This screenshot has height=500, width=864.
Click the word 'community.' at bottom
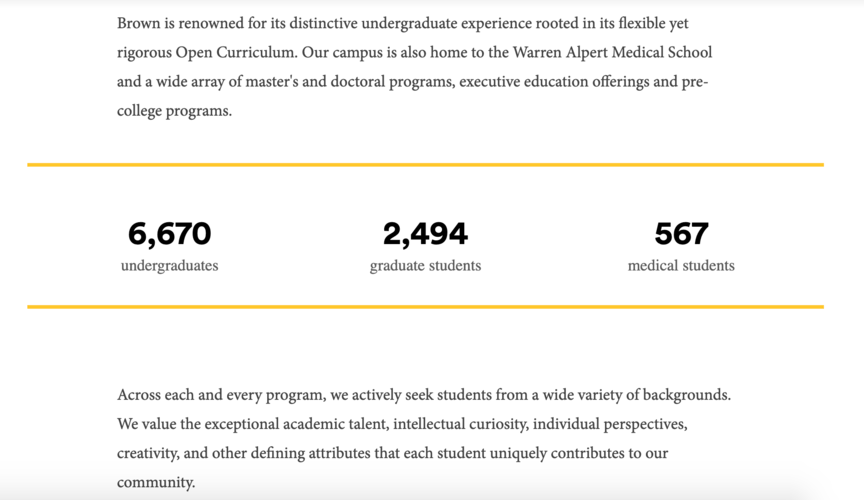(156, 483)
